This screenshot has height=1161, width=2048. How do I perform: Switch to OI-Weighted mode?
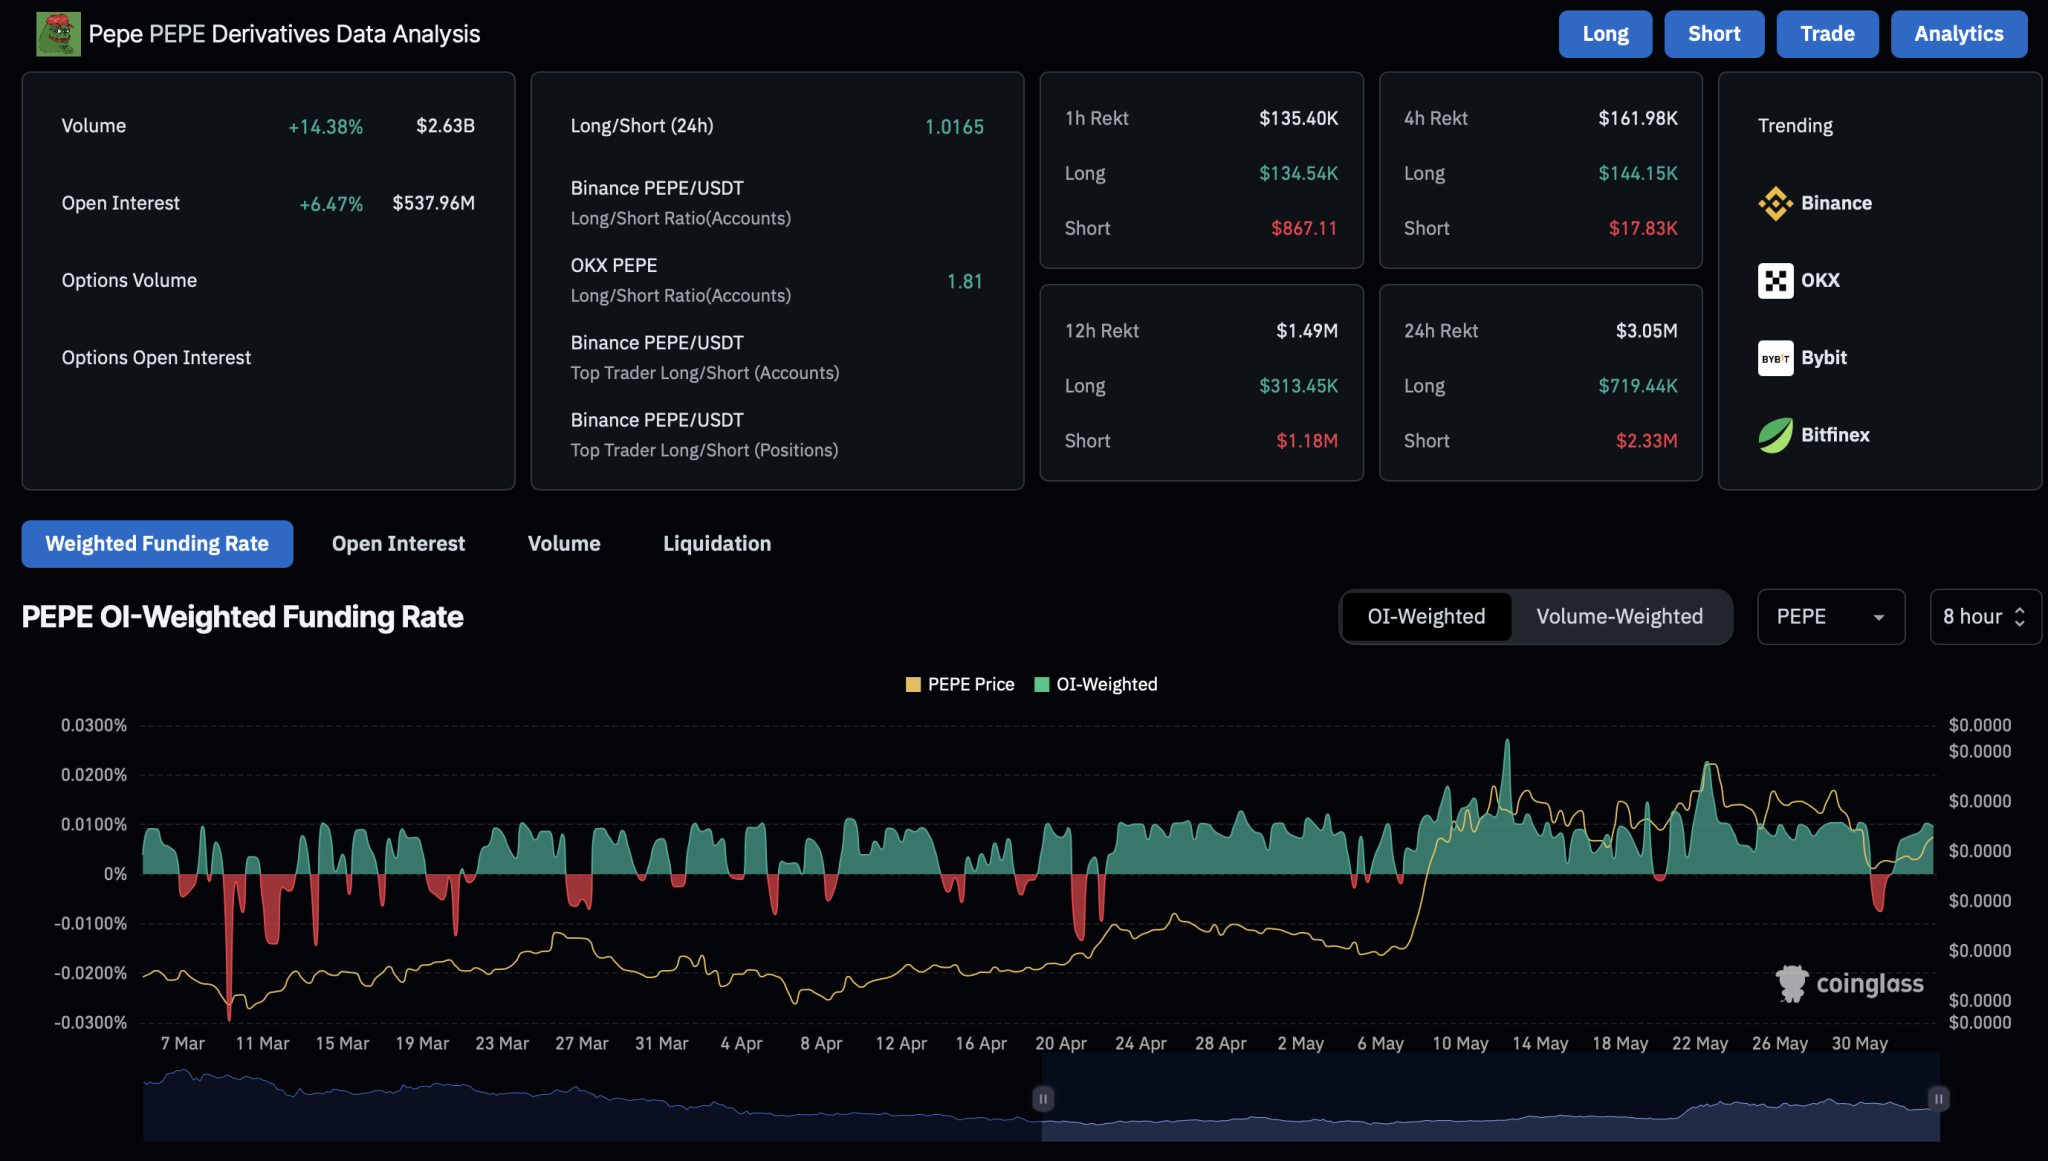pyautogui.click(x=1426, y=617)
